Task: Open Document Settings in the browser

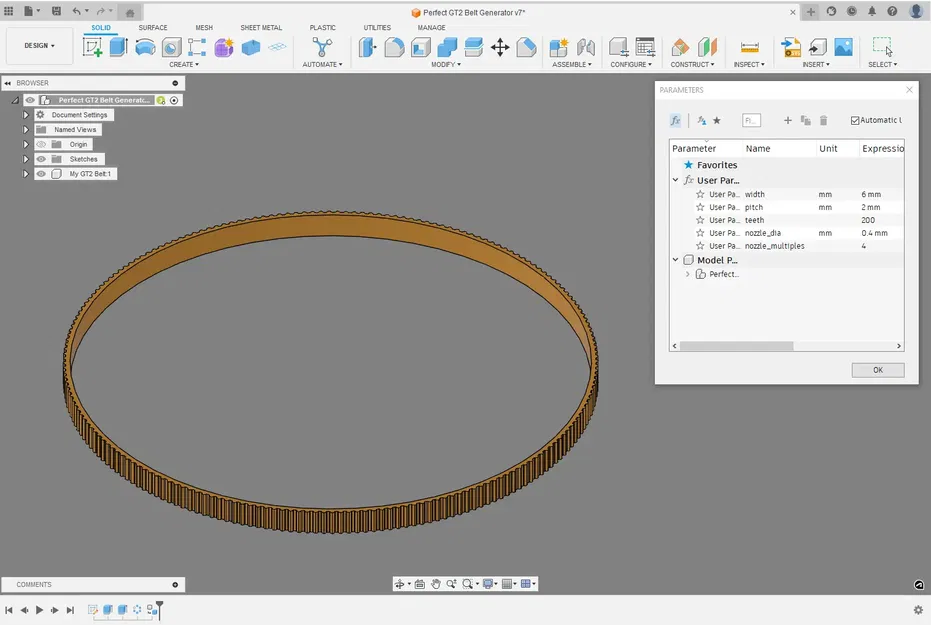Action: pos(80,114)
